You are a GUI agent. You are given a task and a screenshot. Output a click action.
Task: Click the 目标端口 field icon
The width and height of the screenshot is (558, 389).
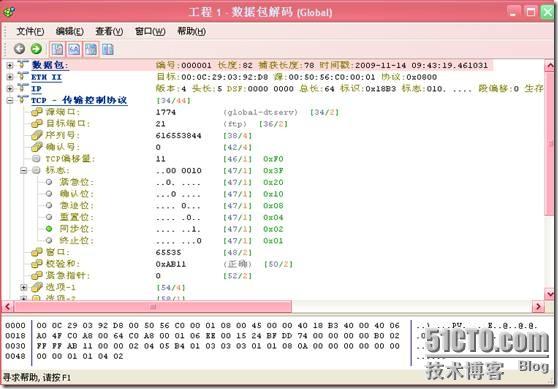click(x=37, y=123)
